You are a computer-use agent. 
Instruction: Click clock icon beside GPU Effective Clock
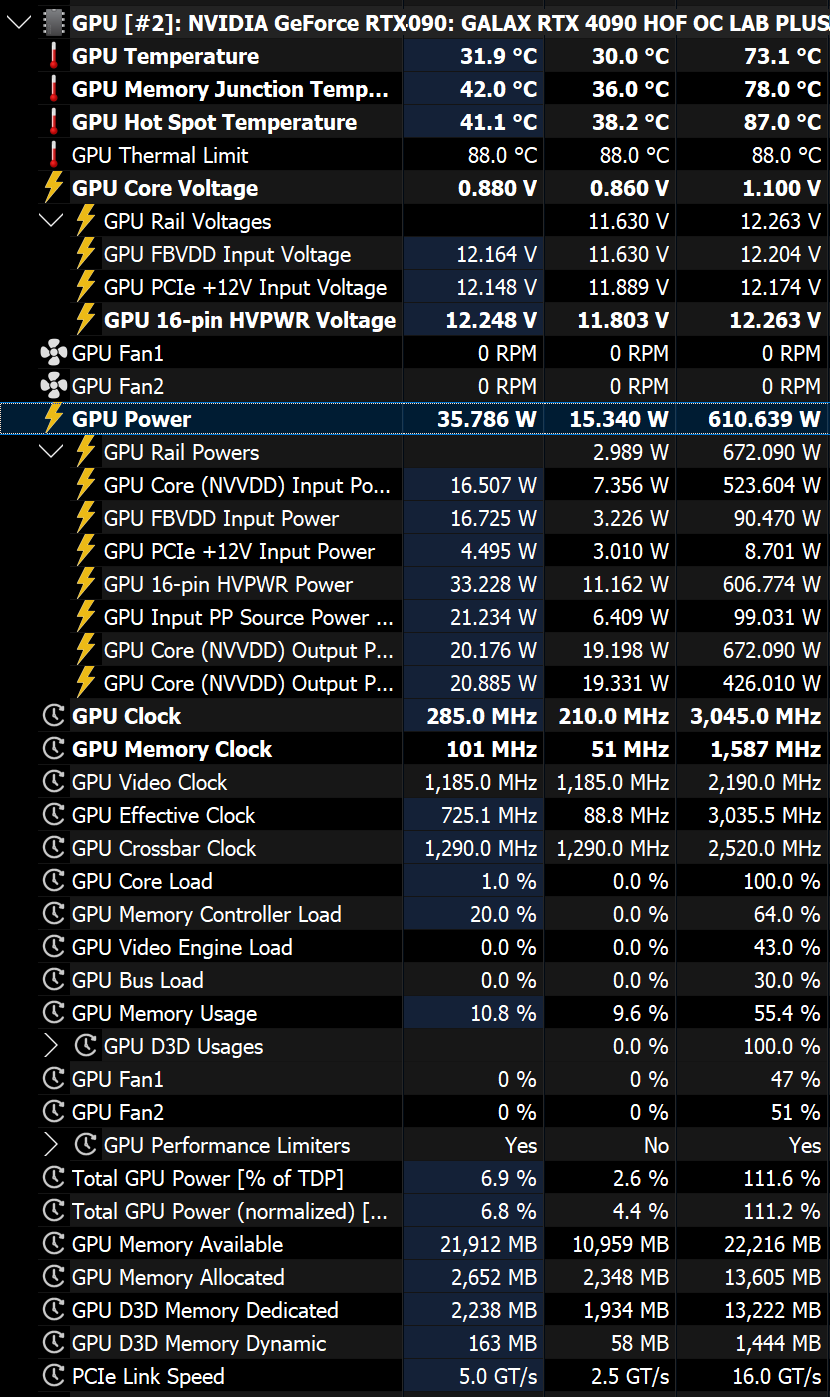click(x=53, y=815)
